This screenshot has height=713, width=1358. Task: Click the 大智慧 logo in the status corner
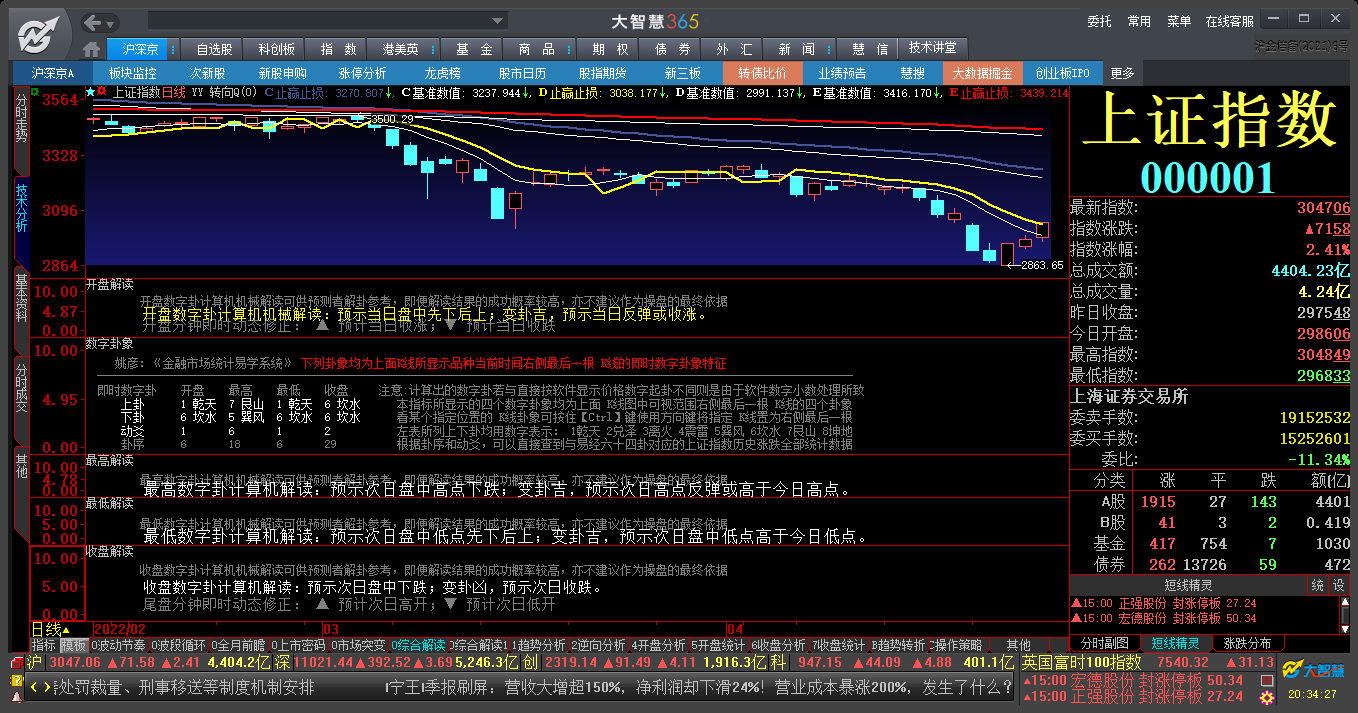click(x=1312, y=668)
